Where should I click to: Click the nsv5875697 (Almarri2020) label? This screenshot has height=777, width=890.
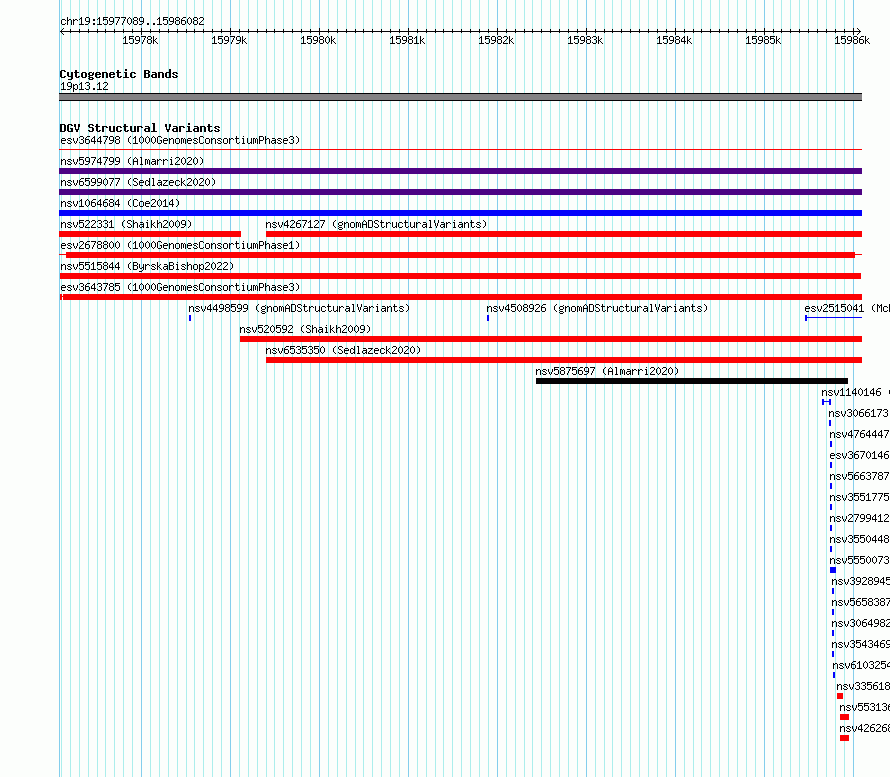[607, 371]
